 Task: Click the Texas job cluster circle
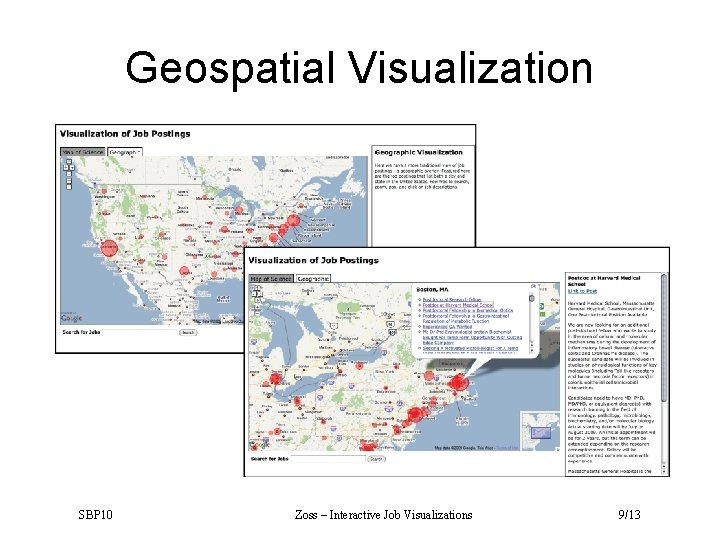[185, 271]
